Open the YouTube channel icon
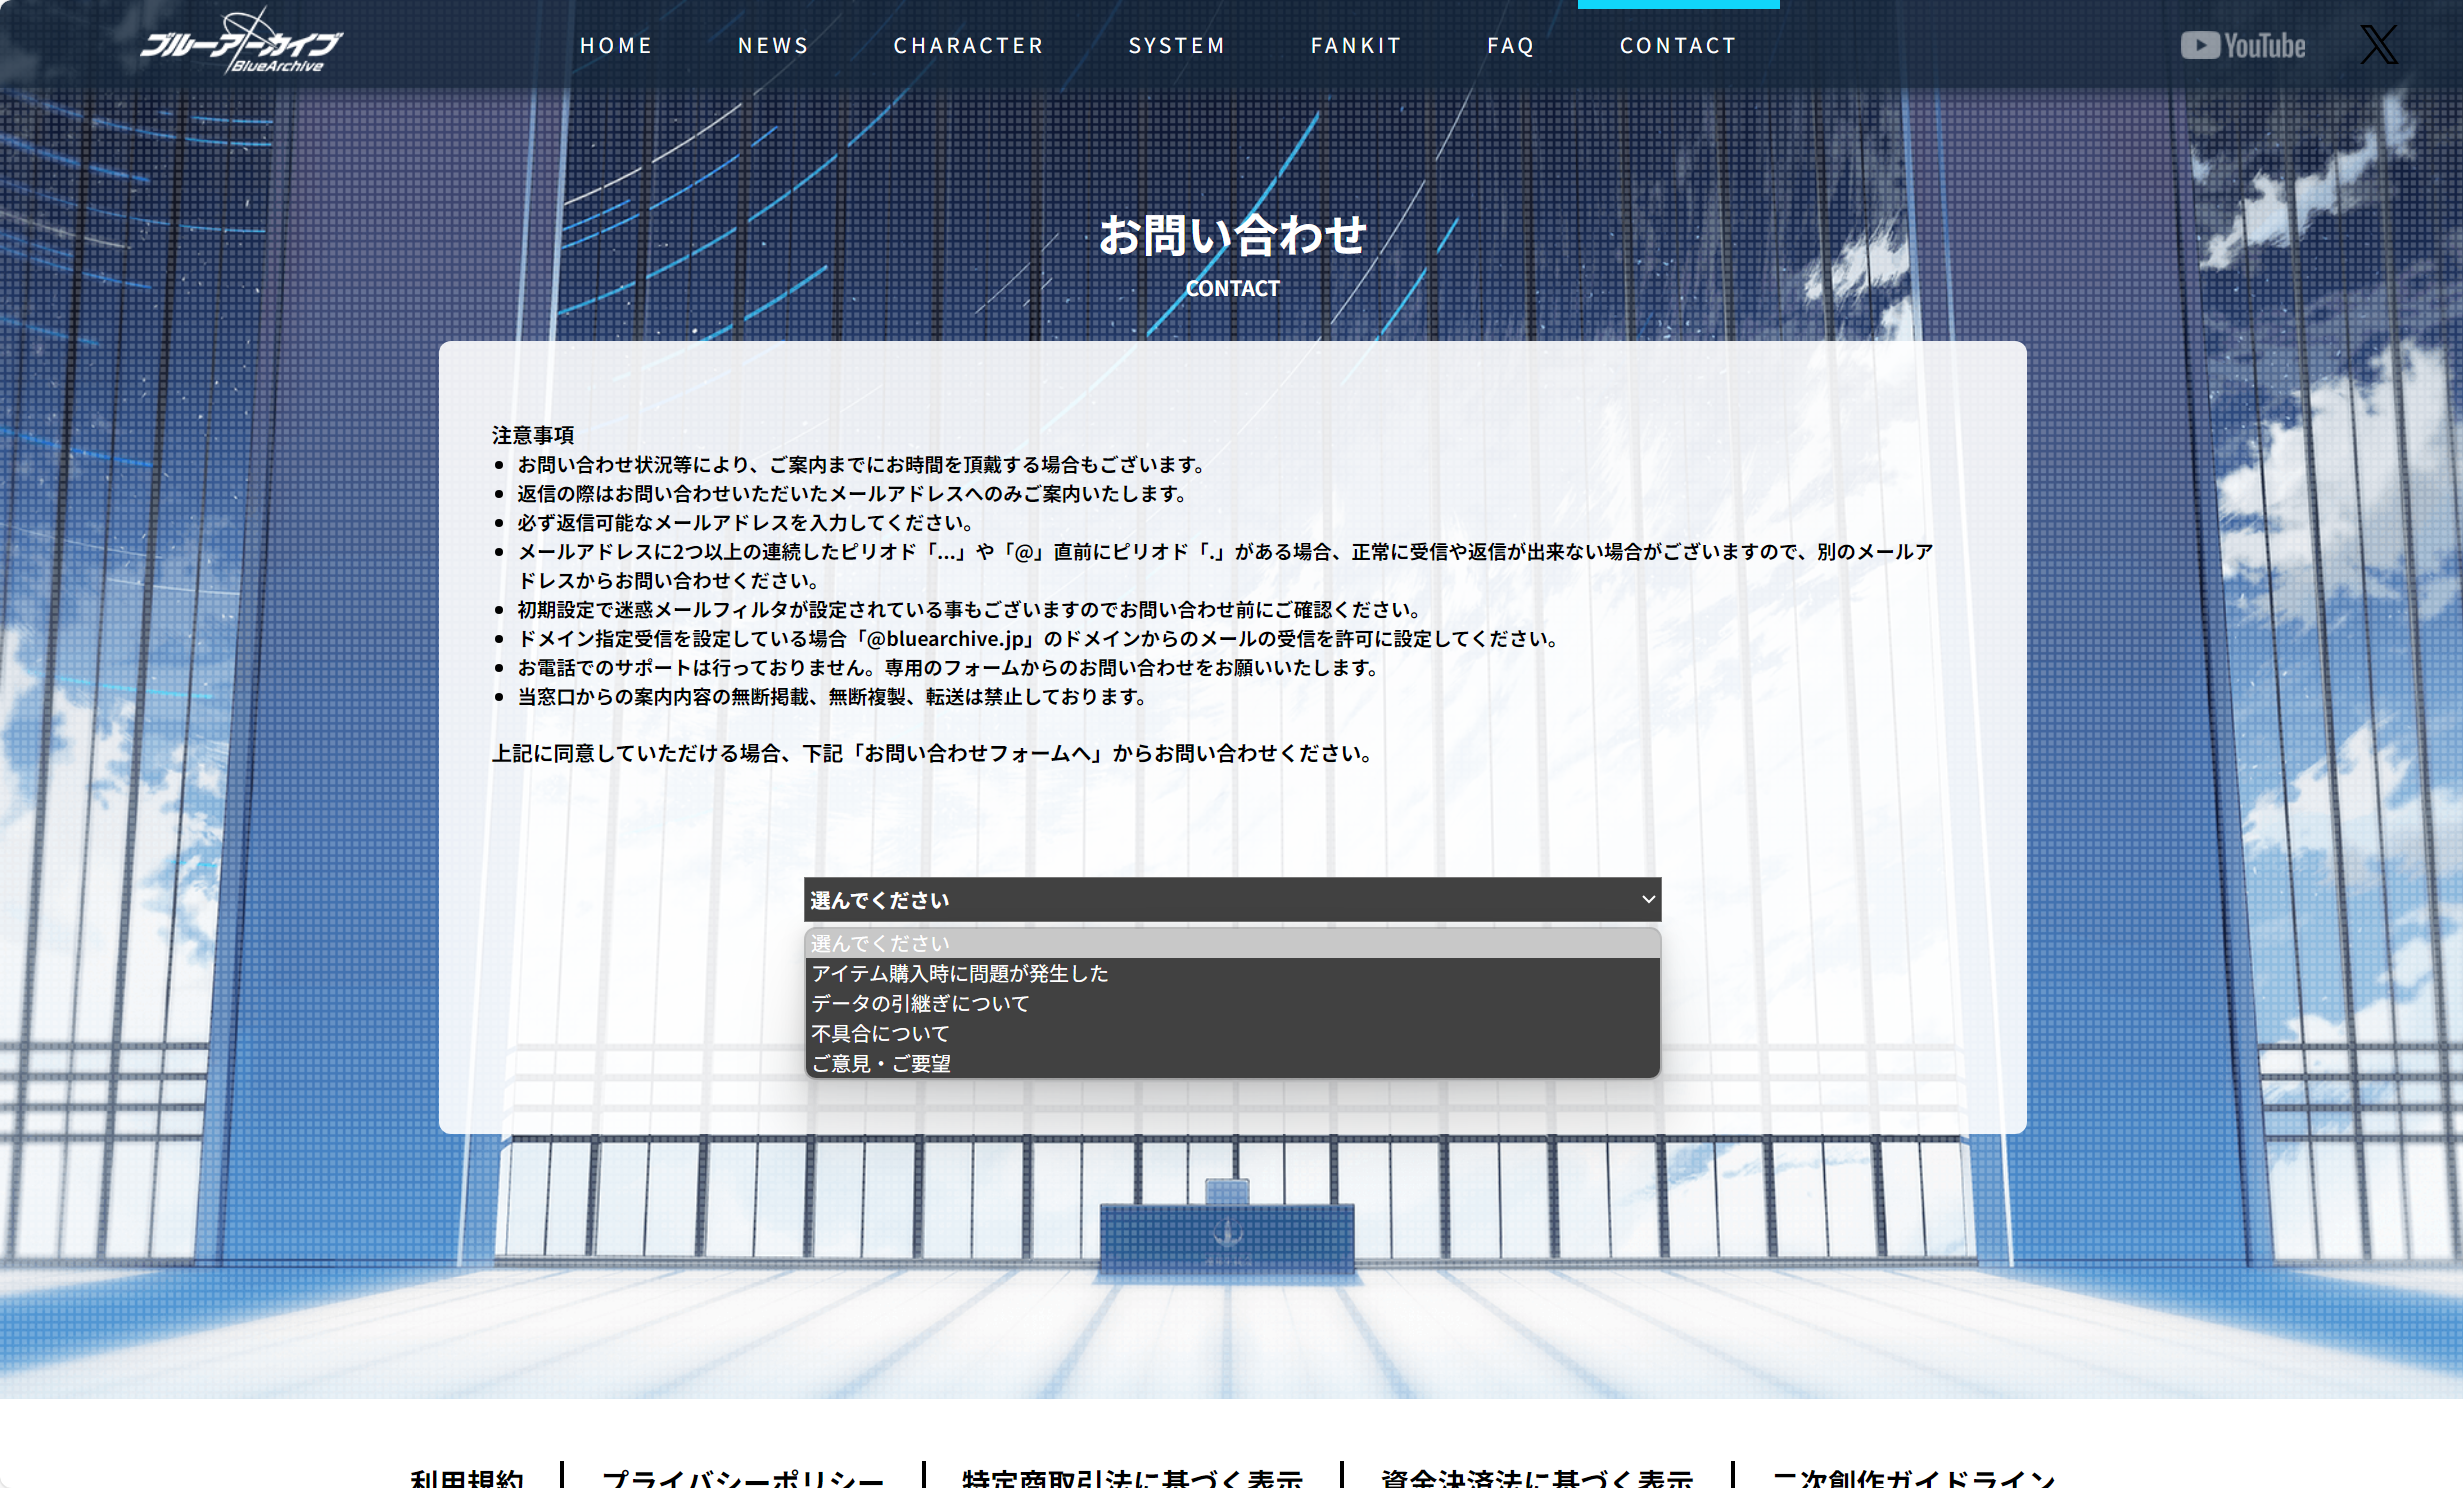This screenshot has height=1488, width=2463. coord(2243,45)
